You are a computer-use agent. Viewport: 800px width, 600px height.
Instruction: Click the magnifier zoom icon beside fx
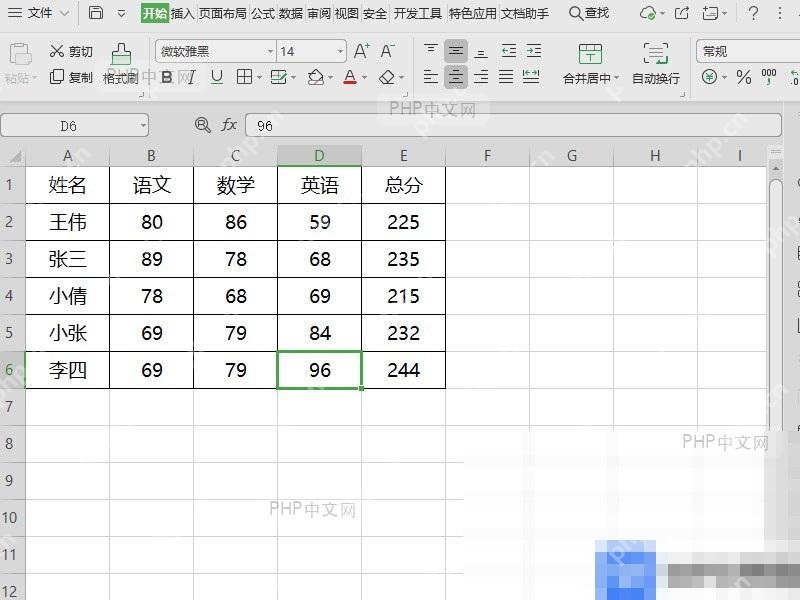[203, 125]
